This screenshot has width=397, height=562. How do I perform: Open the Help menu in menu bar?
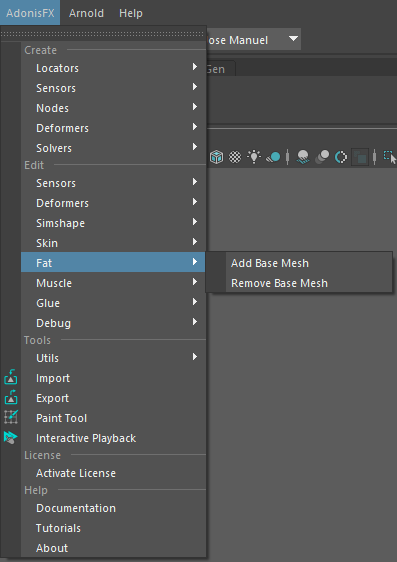(131, 13)
